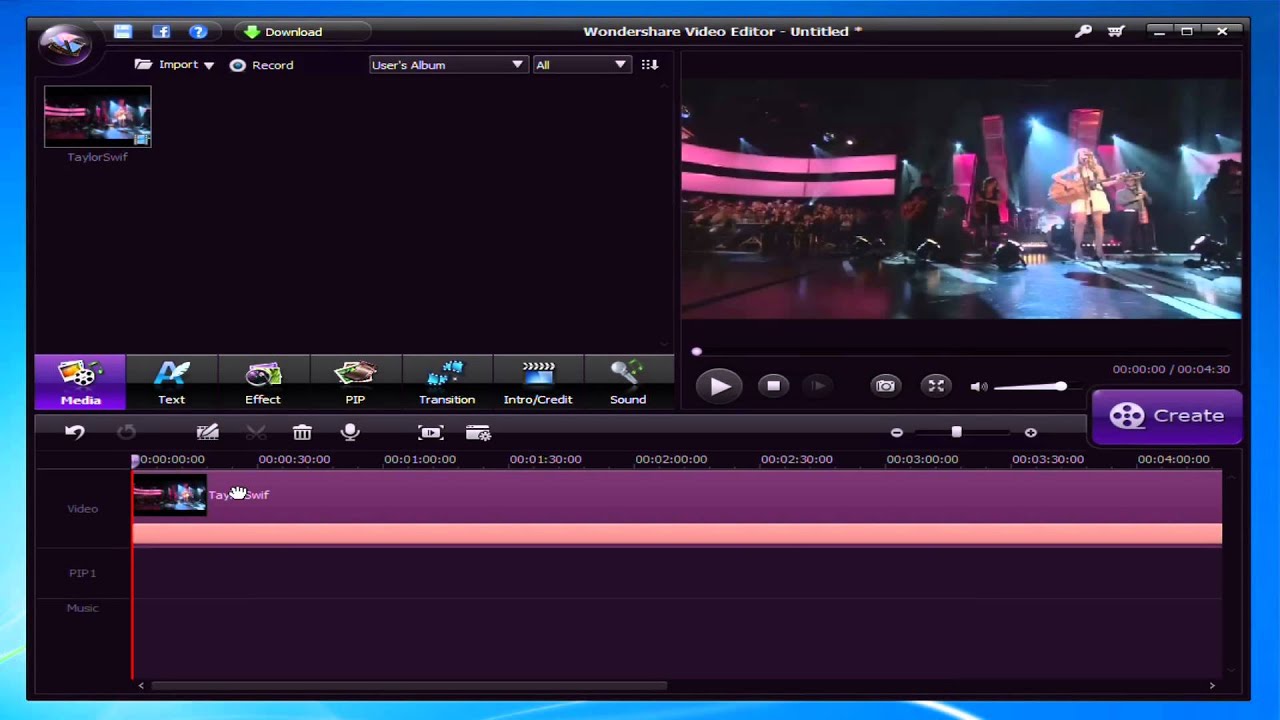This screenshot has width=1280, height=720.
Task: Click the key register icon
Action: tap(1083, 32)
